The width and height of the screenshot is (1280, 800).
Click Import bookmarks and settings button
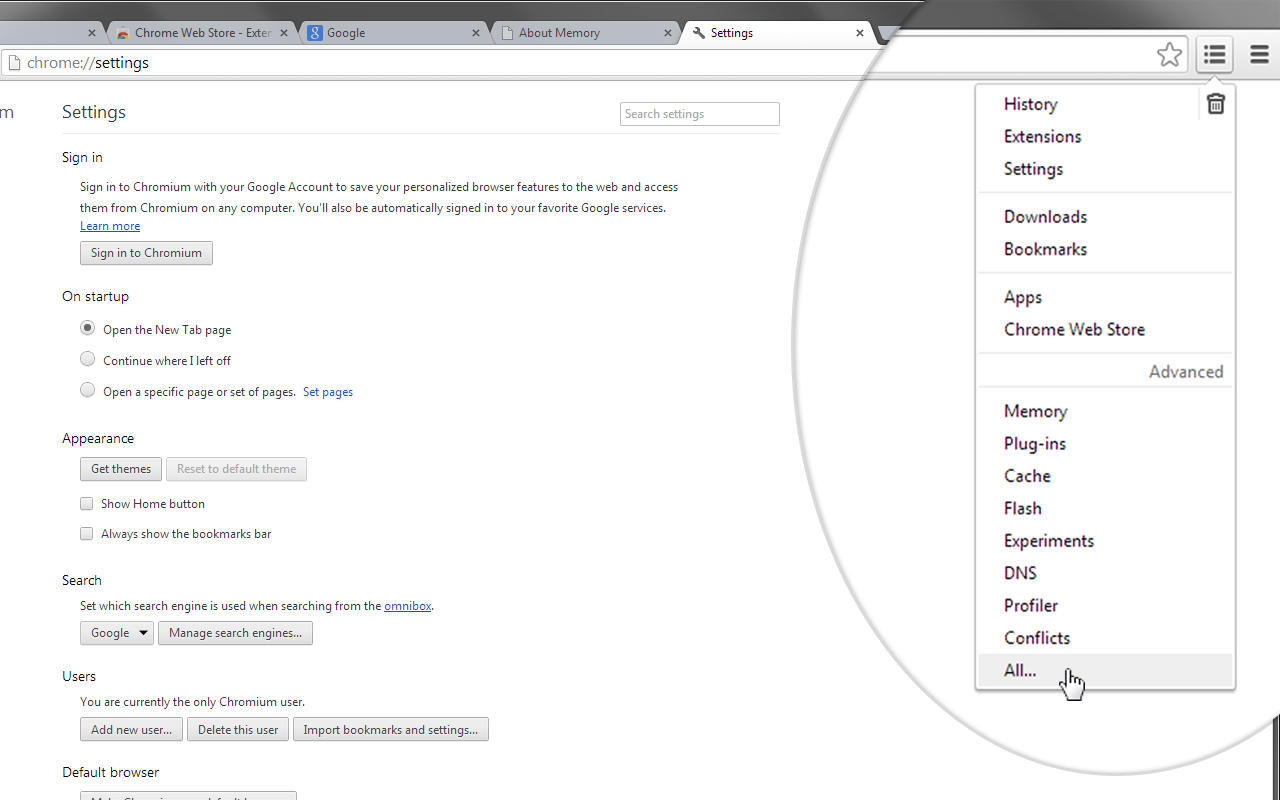point(390,729)
